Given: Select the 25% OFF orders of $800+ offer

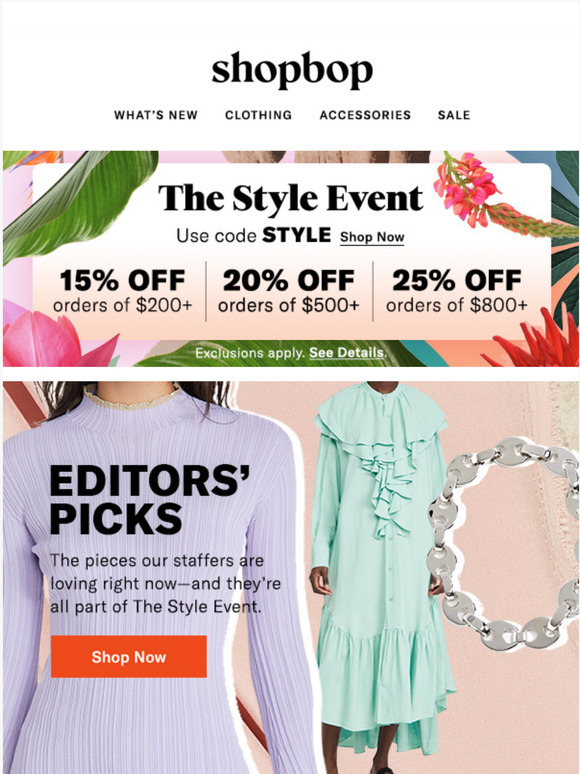Looking at the screenshot, I should pyautogui.click(x=457, y=291).
